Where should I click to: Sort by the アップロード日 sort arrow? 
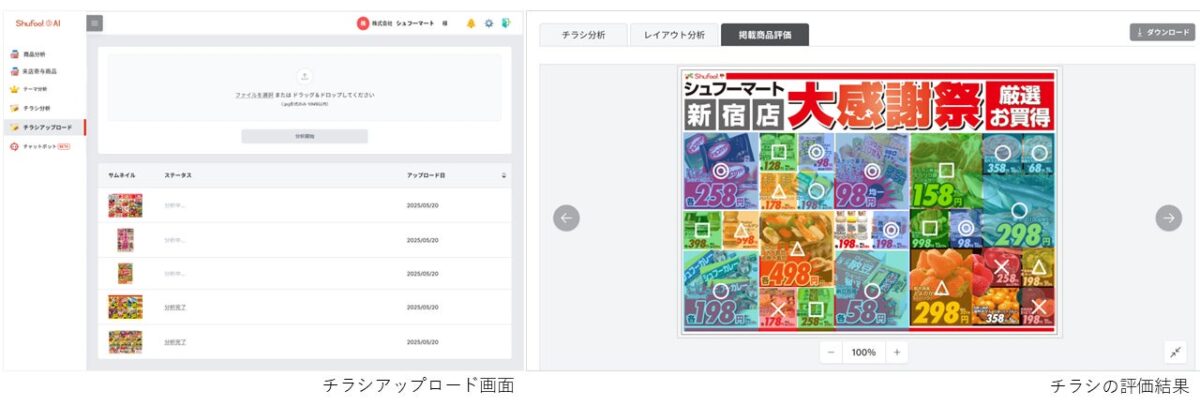(504, 175)
